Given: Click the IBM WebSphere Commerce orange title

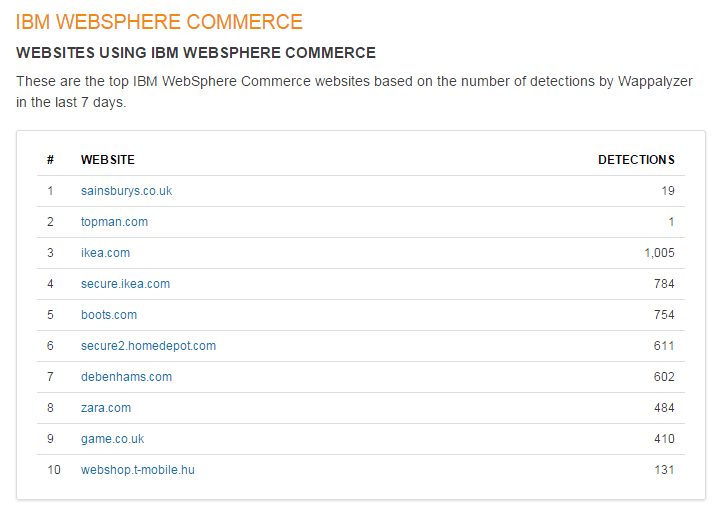Looking at the screenshot, I should pyautogui.click(x=159, y=22).
